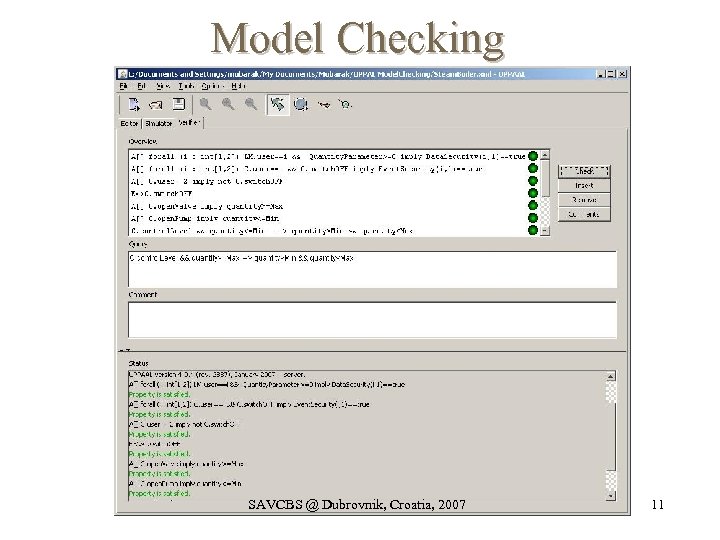Image resolution: width=720 pixels, height=540 pixels.
Task: Click Overview list scroll-down arrow
Action: coord(545,231)
